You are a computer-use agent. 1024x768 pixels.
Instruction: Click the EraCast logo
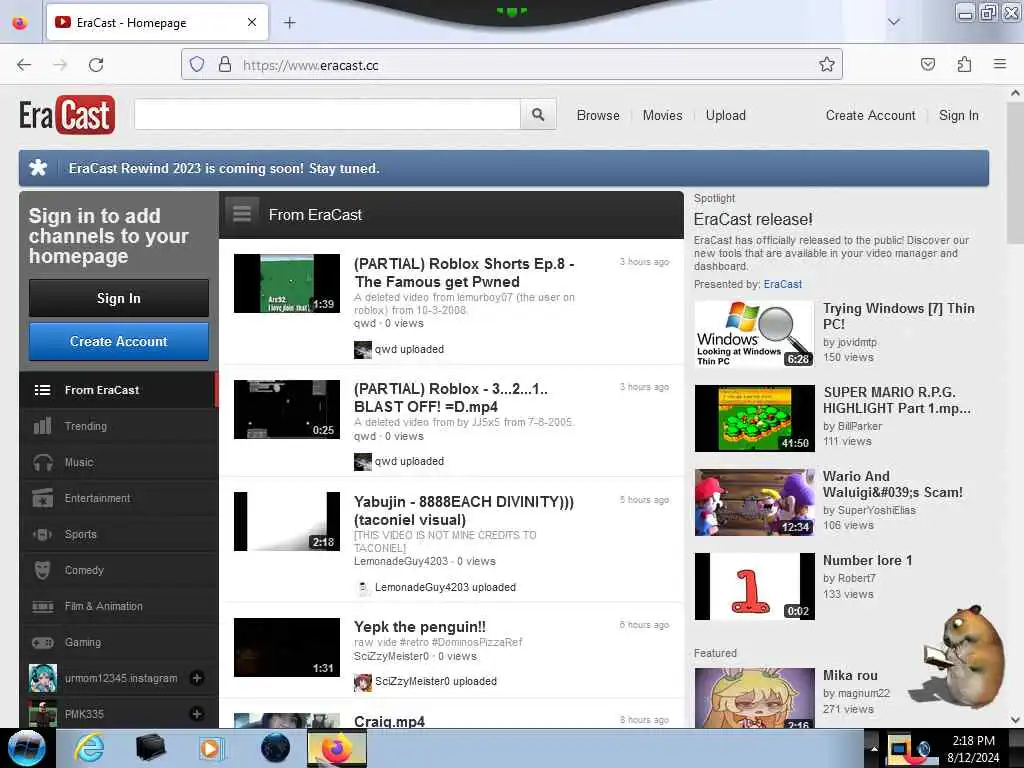tap(67, 115)
